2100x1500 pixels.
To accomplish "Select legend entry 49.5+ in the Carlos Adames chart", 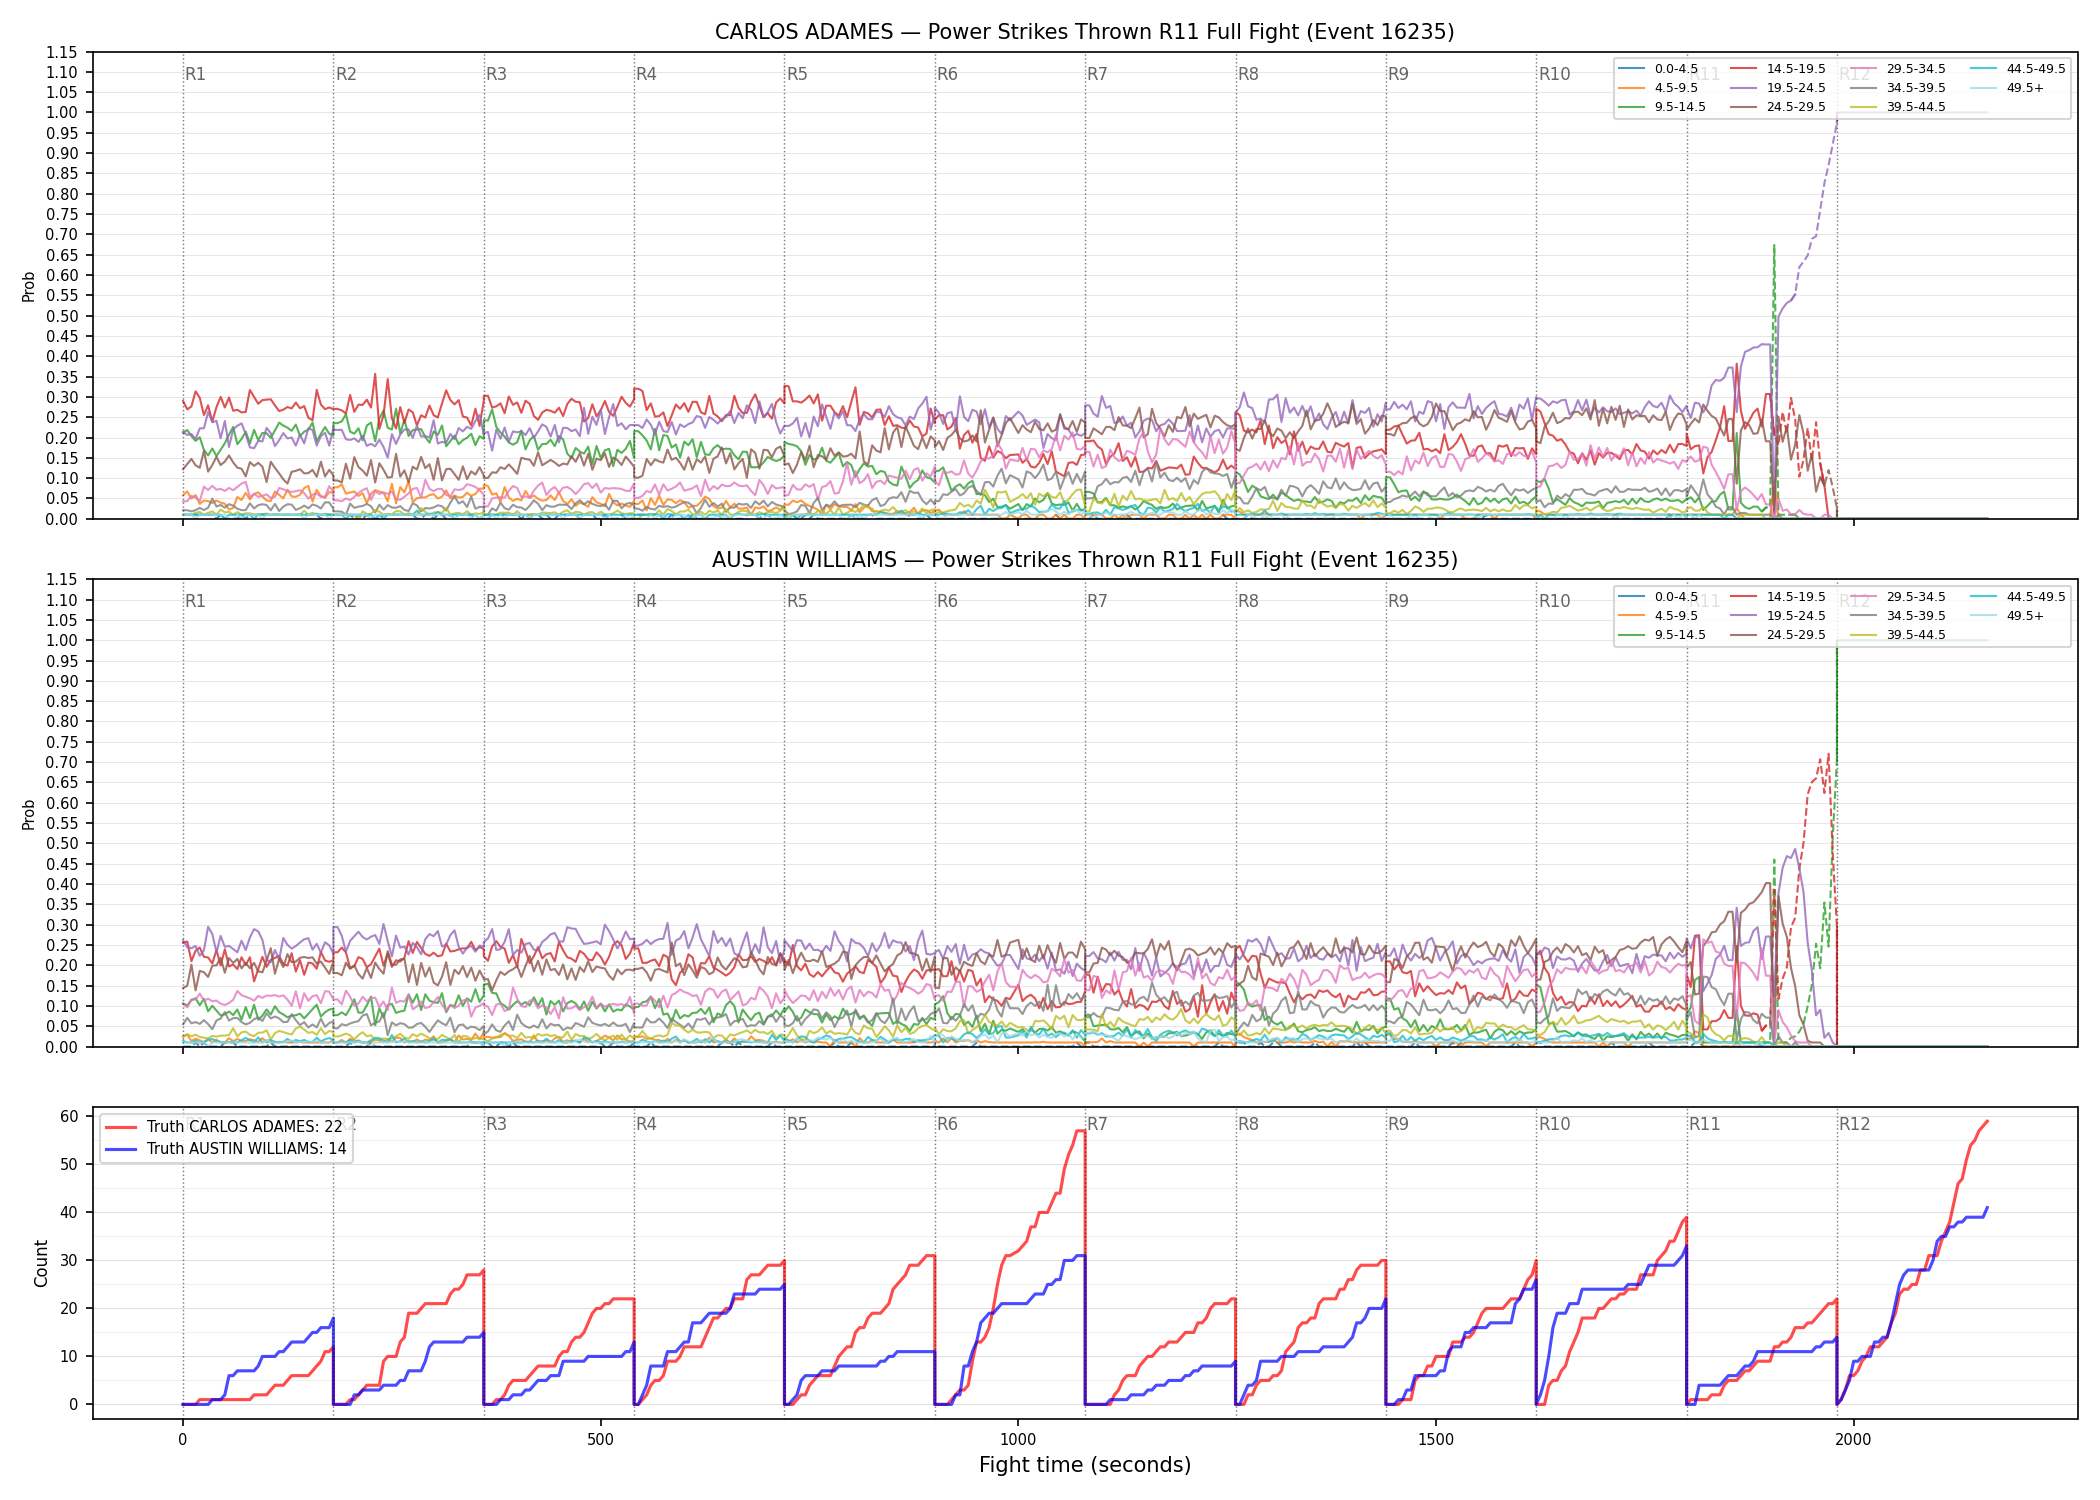I will 2008,88.
